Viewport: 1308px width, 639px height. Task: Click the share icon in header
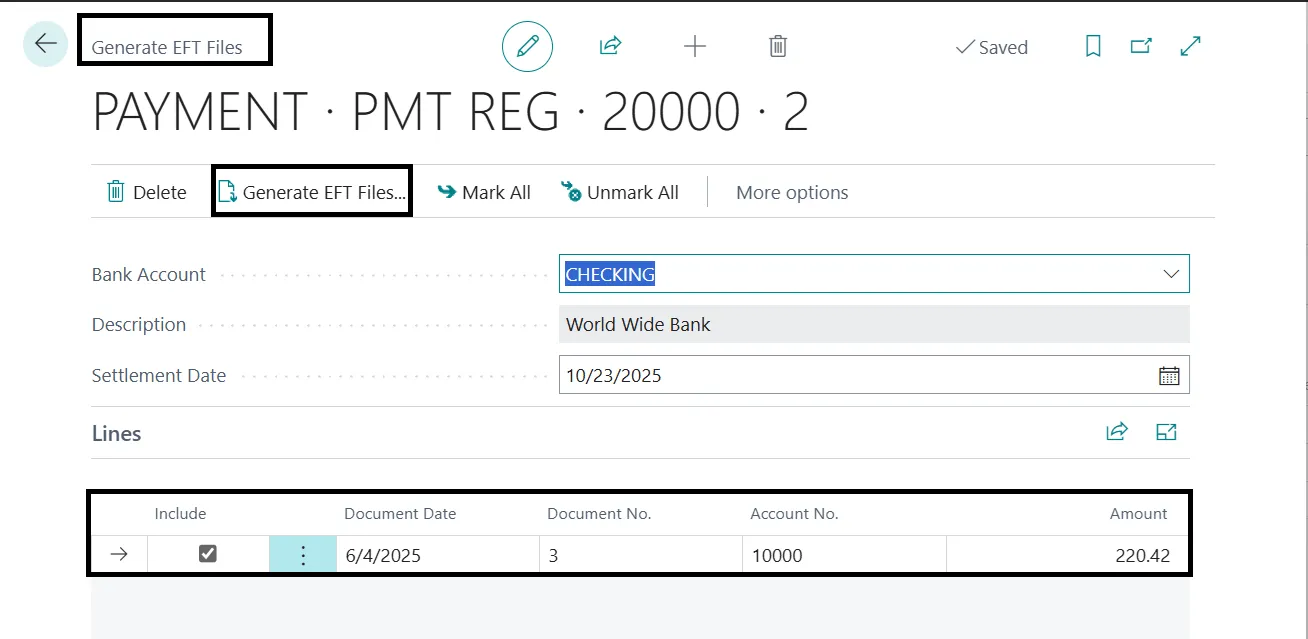pyautogui.click(x=610, y=46)
